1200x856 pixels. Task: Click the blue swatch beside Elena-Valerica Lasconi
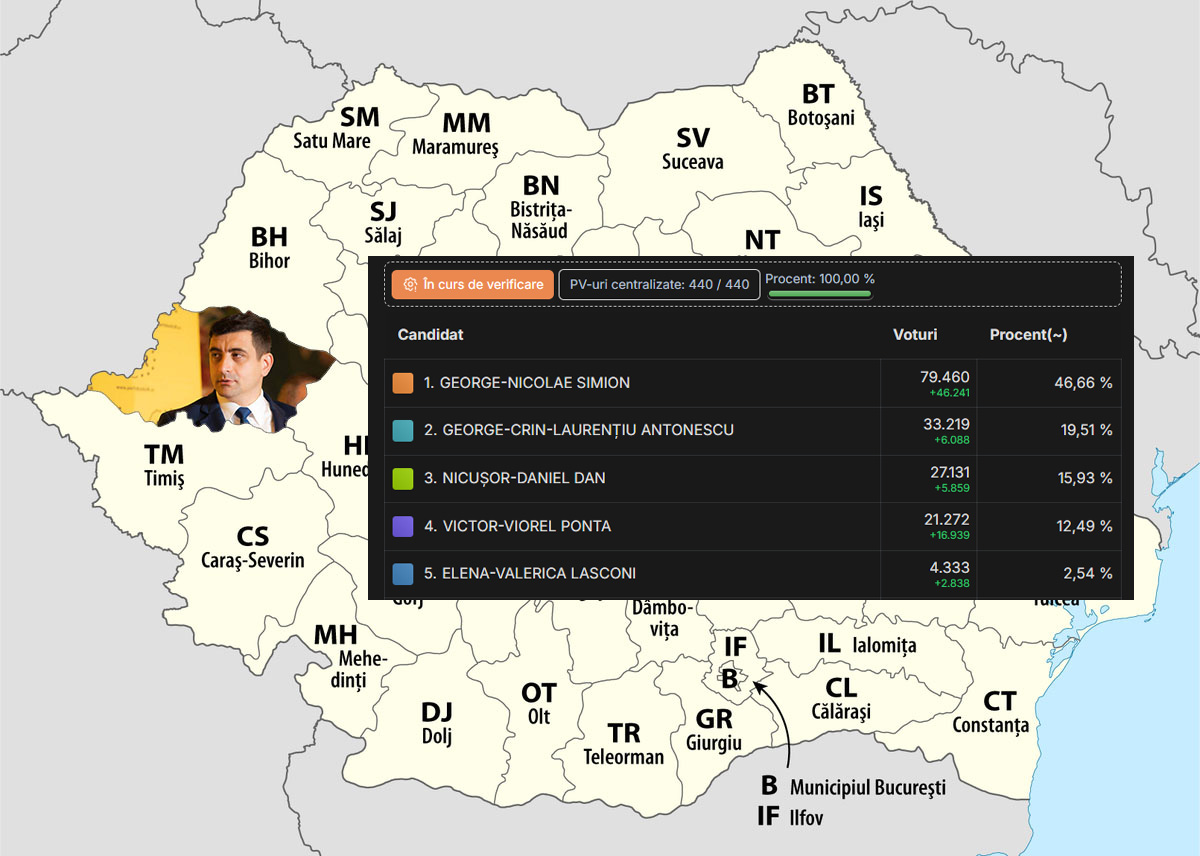pyautogui.click(x=403, y=574)
